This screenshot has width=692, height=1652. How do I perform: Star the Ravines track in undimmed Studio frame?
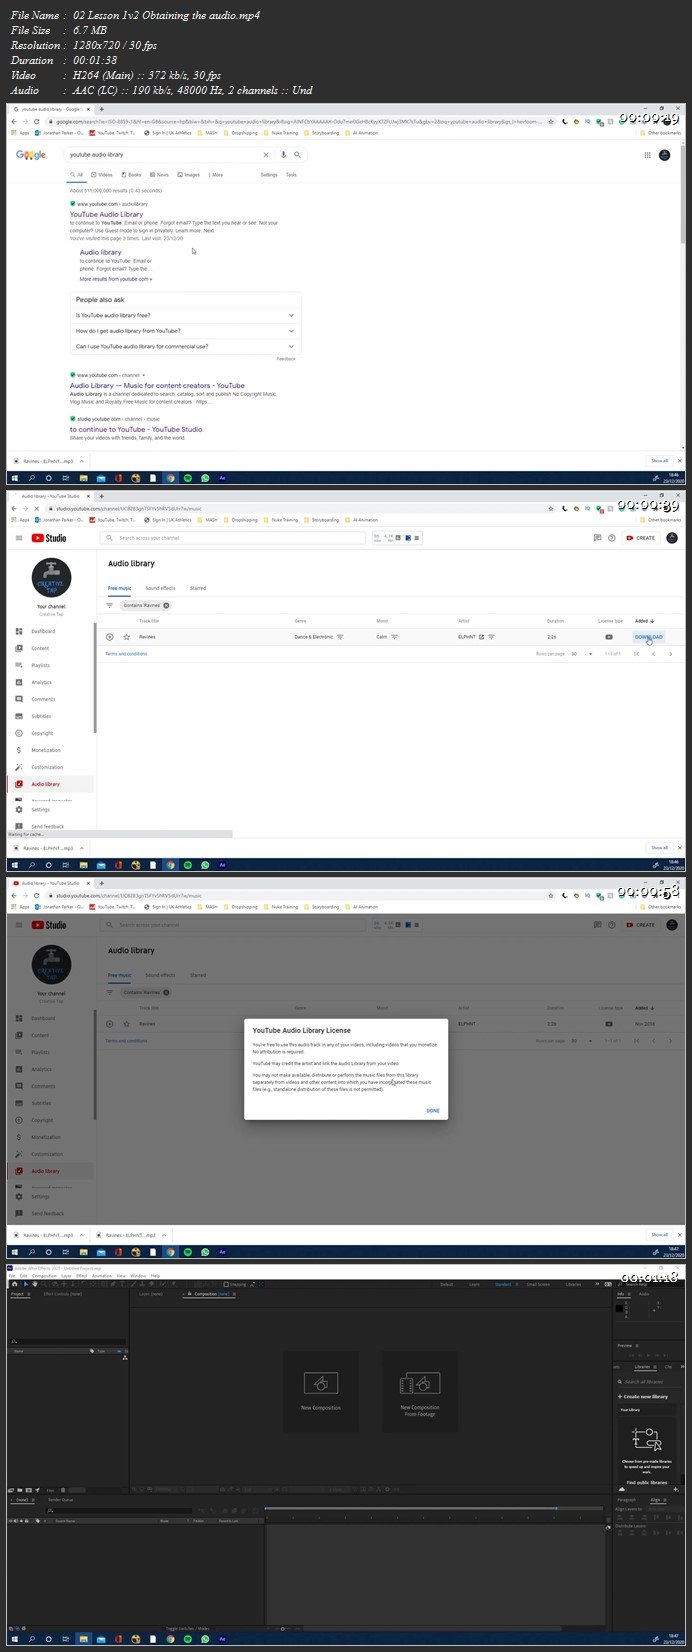[126, 637]
